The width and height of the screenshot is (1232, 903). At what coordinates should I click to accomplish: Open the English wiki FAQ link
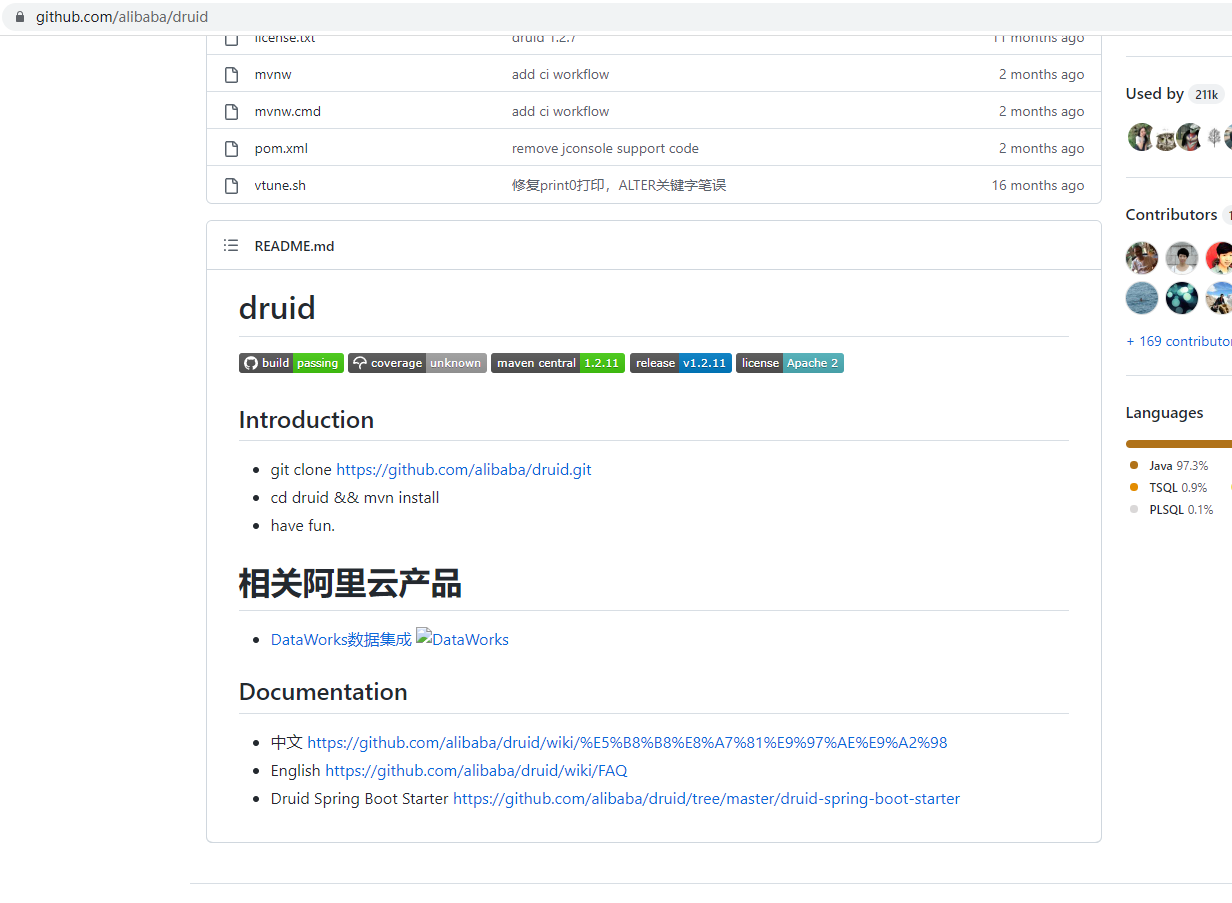(x=476, y=771)
